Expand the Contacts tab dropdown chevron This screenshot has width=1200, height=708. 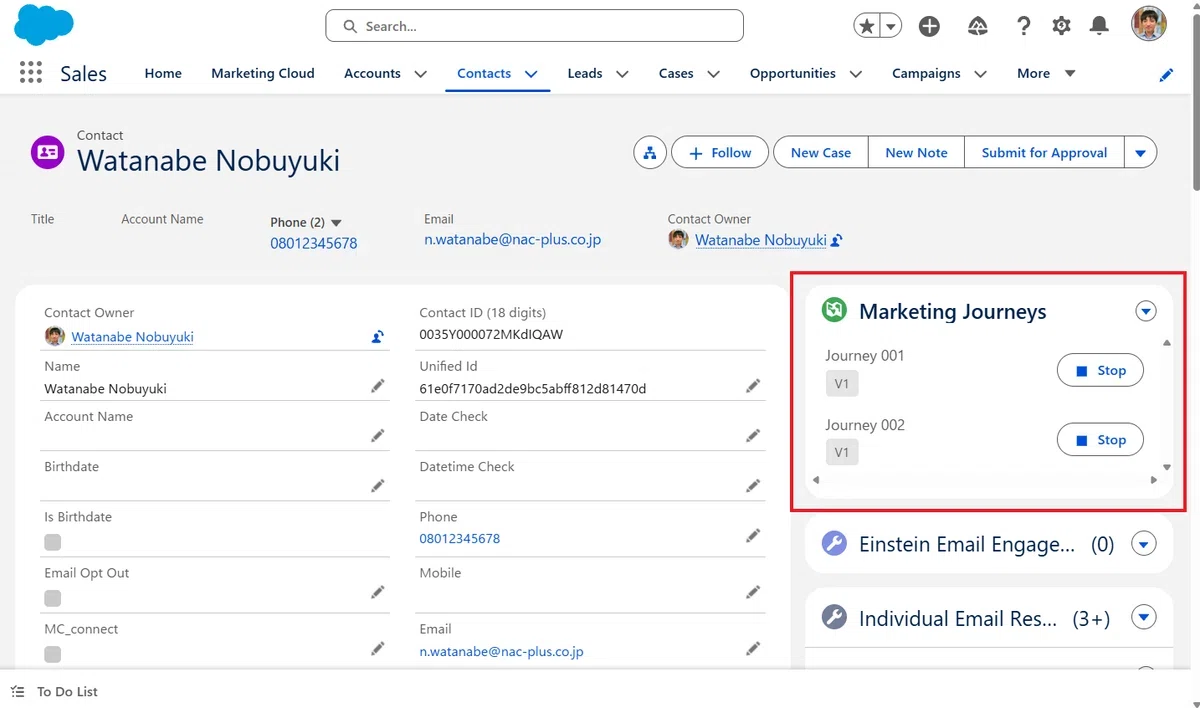click(x=531, y=74)
